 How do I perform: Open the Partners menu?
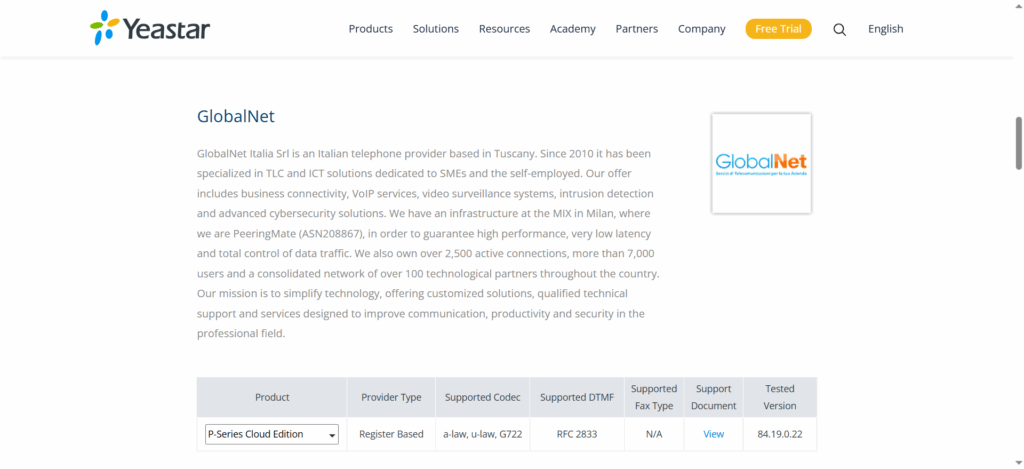pos(637,29)
